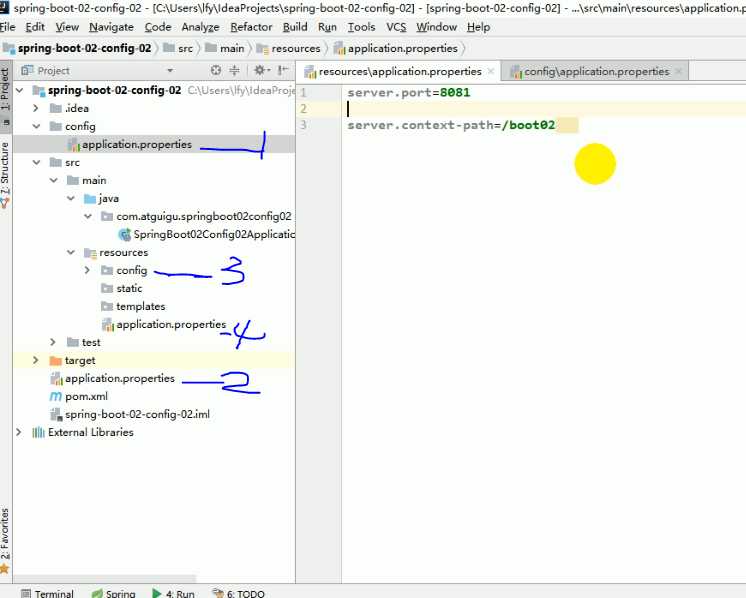Viewport: 746px width, 598px height.
Task: Collapse the spring-boot-02-config-02 root node
Action: [20, 90]
